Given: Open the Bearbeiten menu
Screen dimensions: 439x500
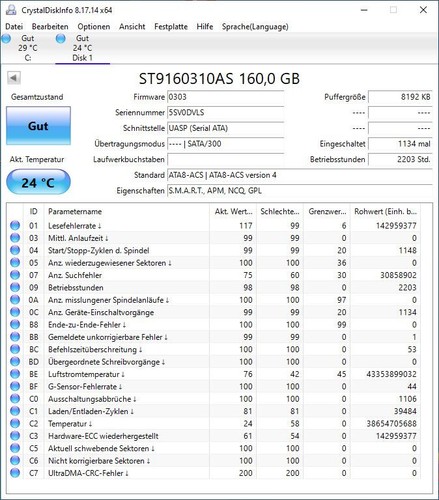Looking at the screenshot, I should click(x=50, y=27).
